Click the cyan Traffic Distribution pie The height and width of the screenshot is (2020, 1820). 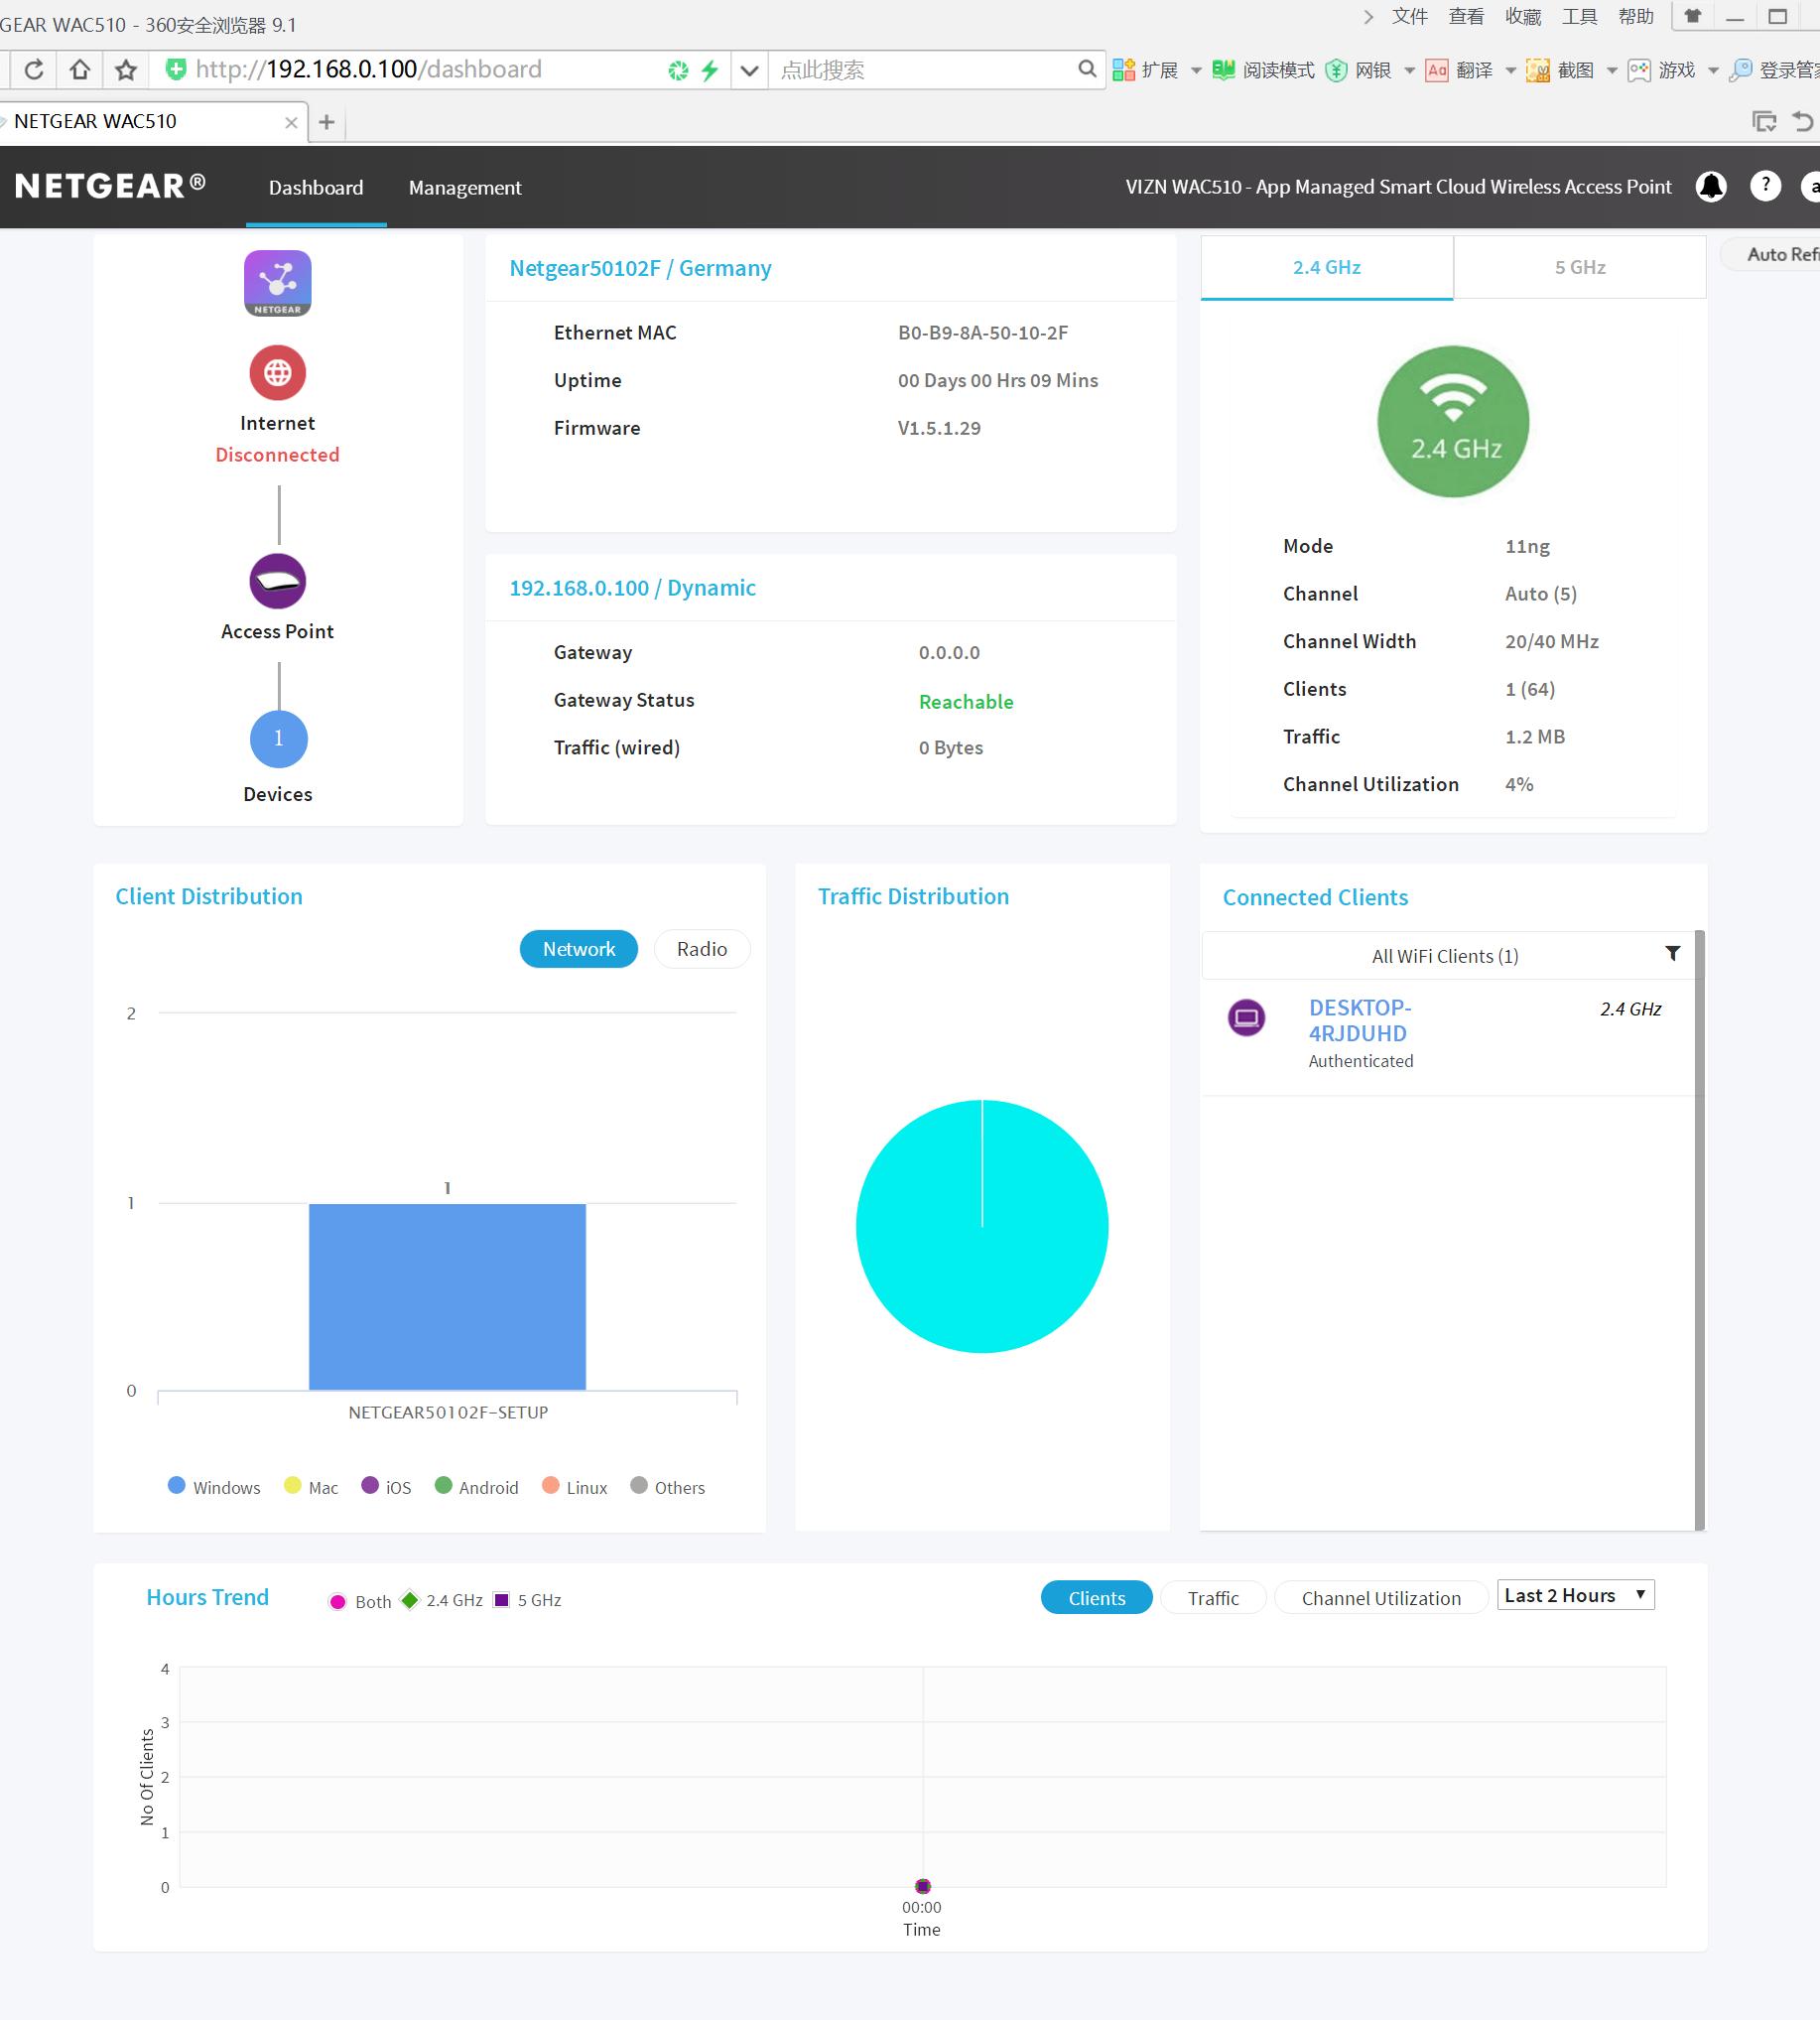click(x=982, y=1226)
